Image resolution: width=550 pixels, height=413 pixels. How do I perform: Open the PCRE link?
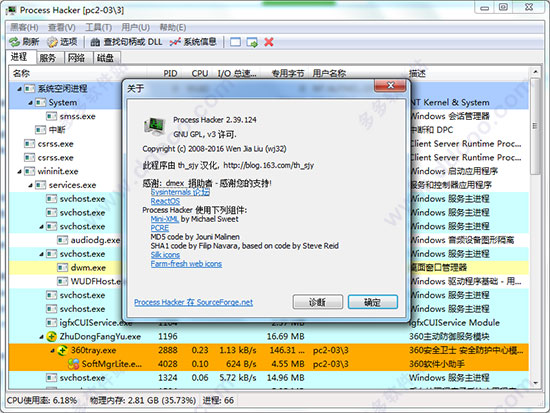[160, 228]
